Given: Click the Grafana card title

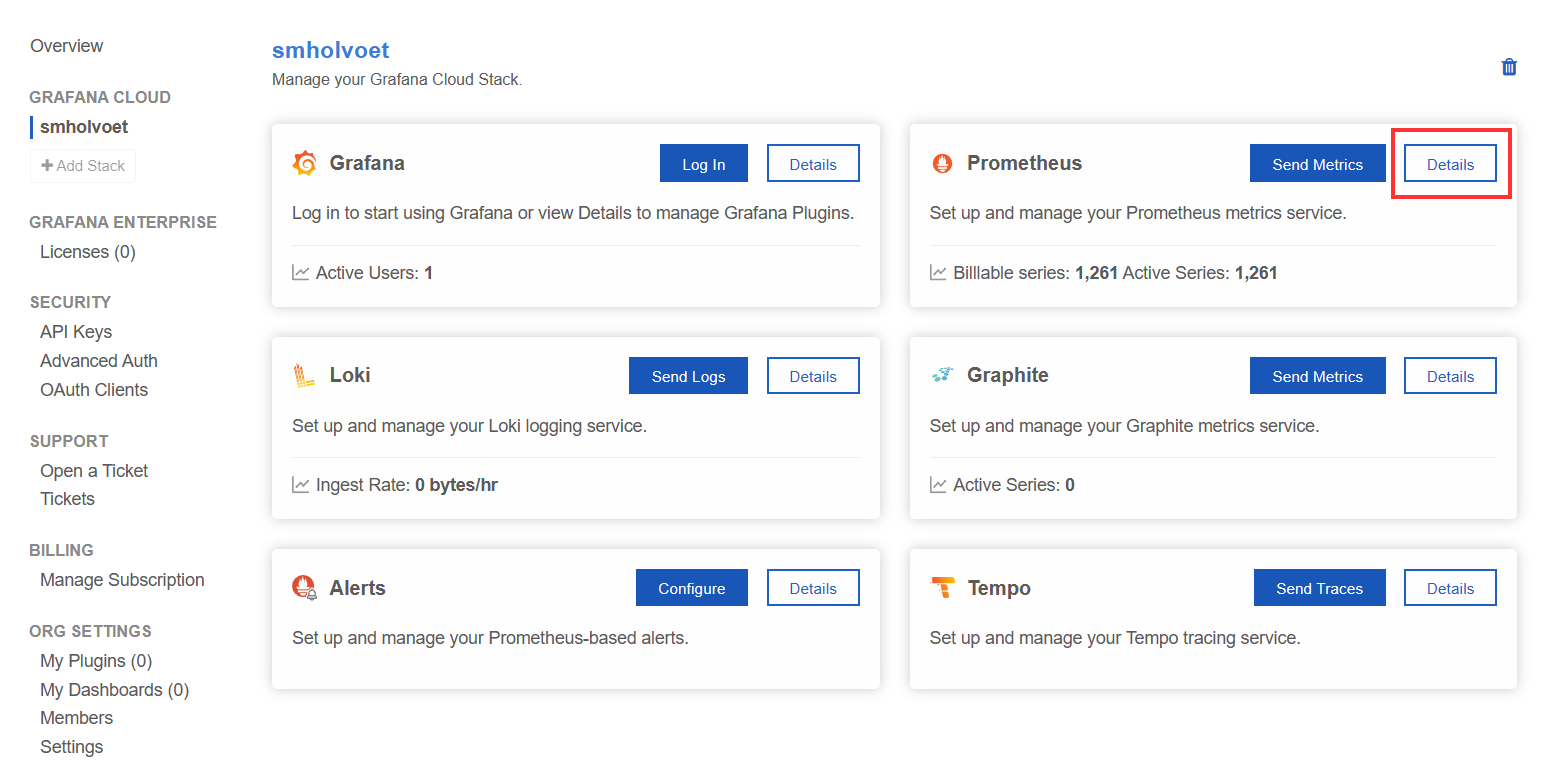Looking at the screenshot, I should coord(367,163).
